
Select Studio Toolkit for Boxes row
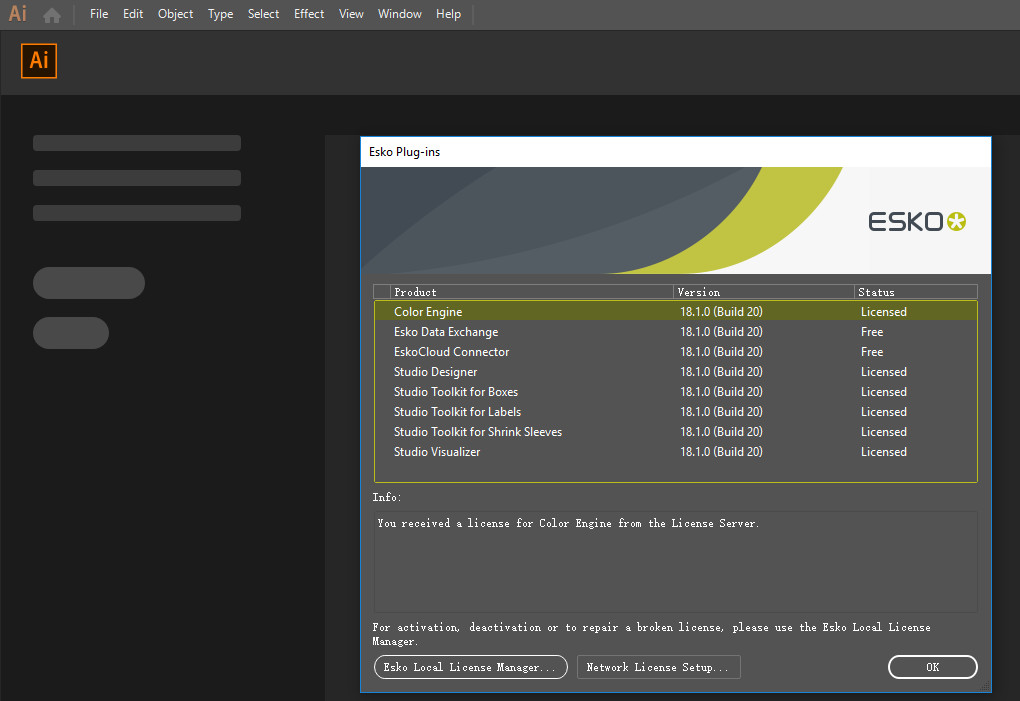point(676,391)
